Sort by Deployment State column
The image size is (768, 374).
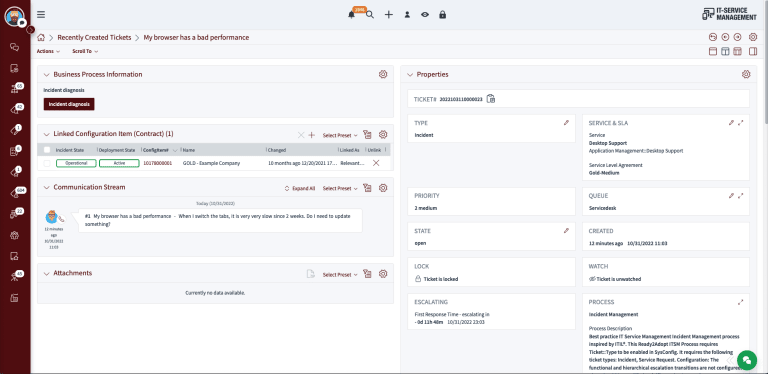pyautogui.click(x=117, y=150)
